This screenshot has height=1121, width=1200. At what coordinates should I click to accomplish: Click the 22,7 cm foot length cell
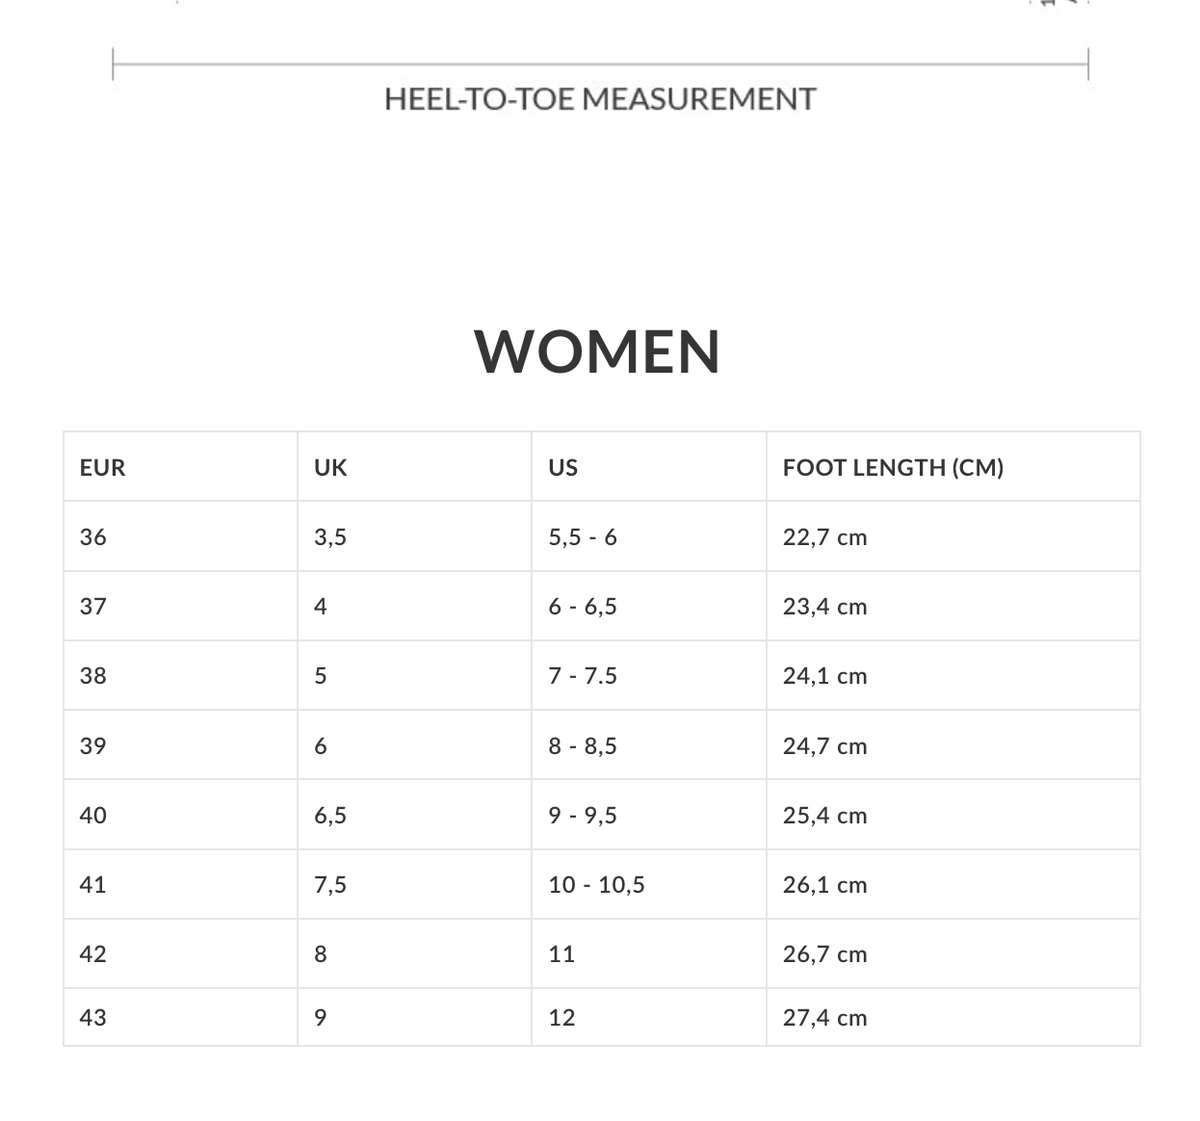pos(953,537)
